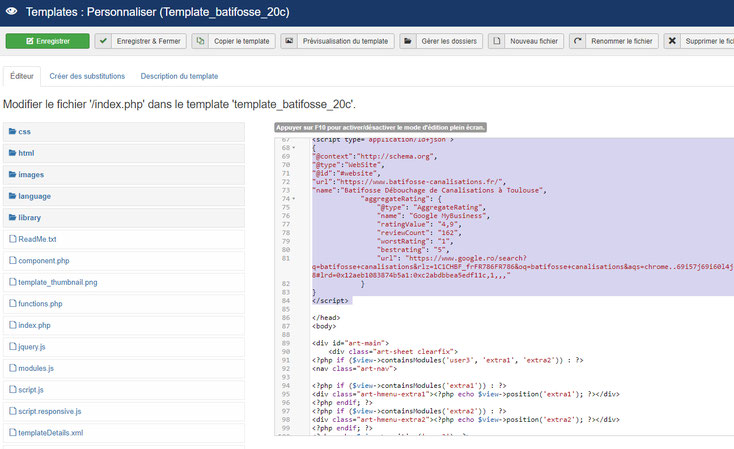This screenshot has width=734, height=449.
Task: Create a Nouveau fichier
Action: [x=526, y=41]
